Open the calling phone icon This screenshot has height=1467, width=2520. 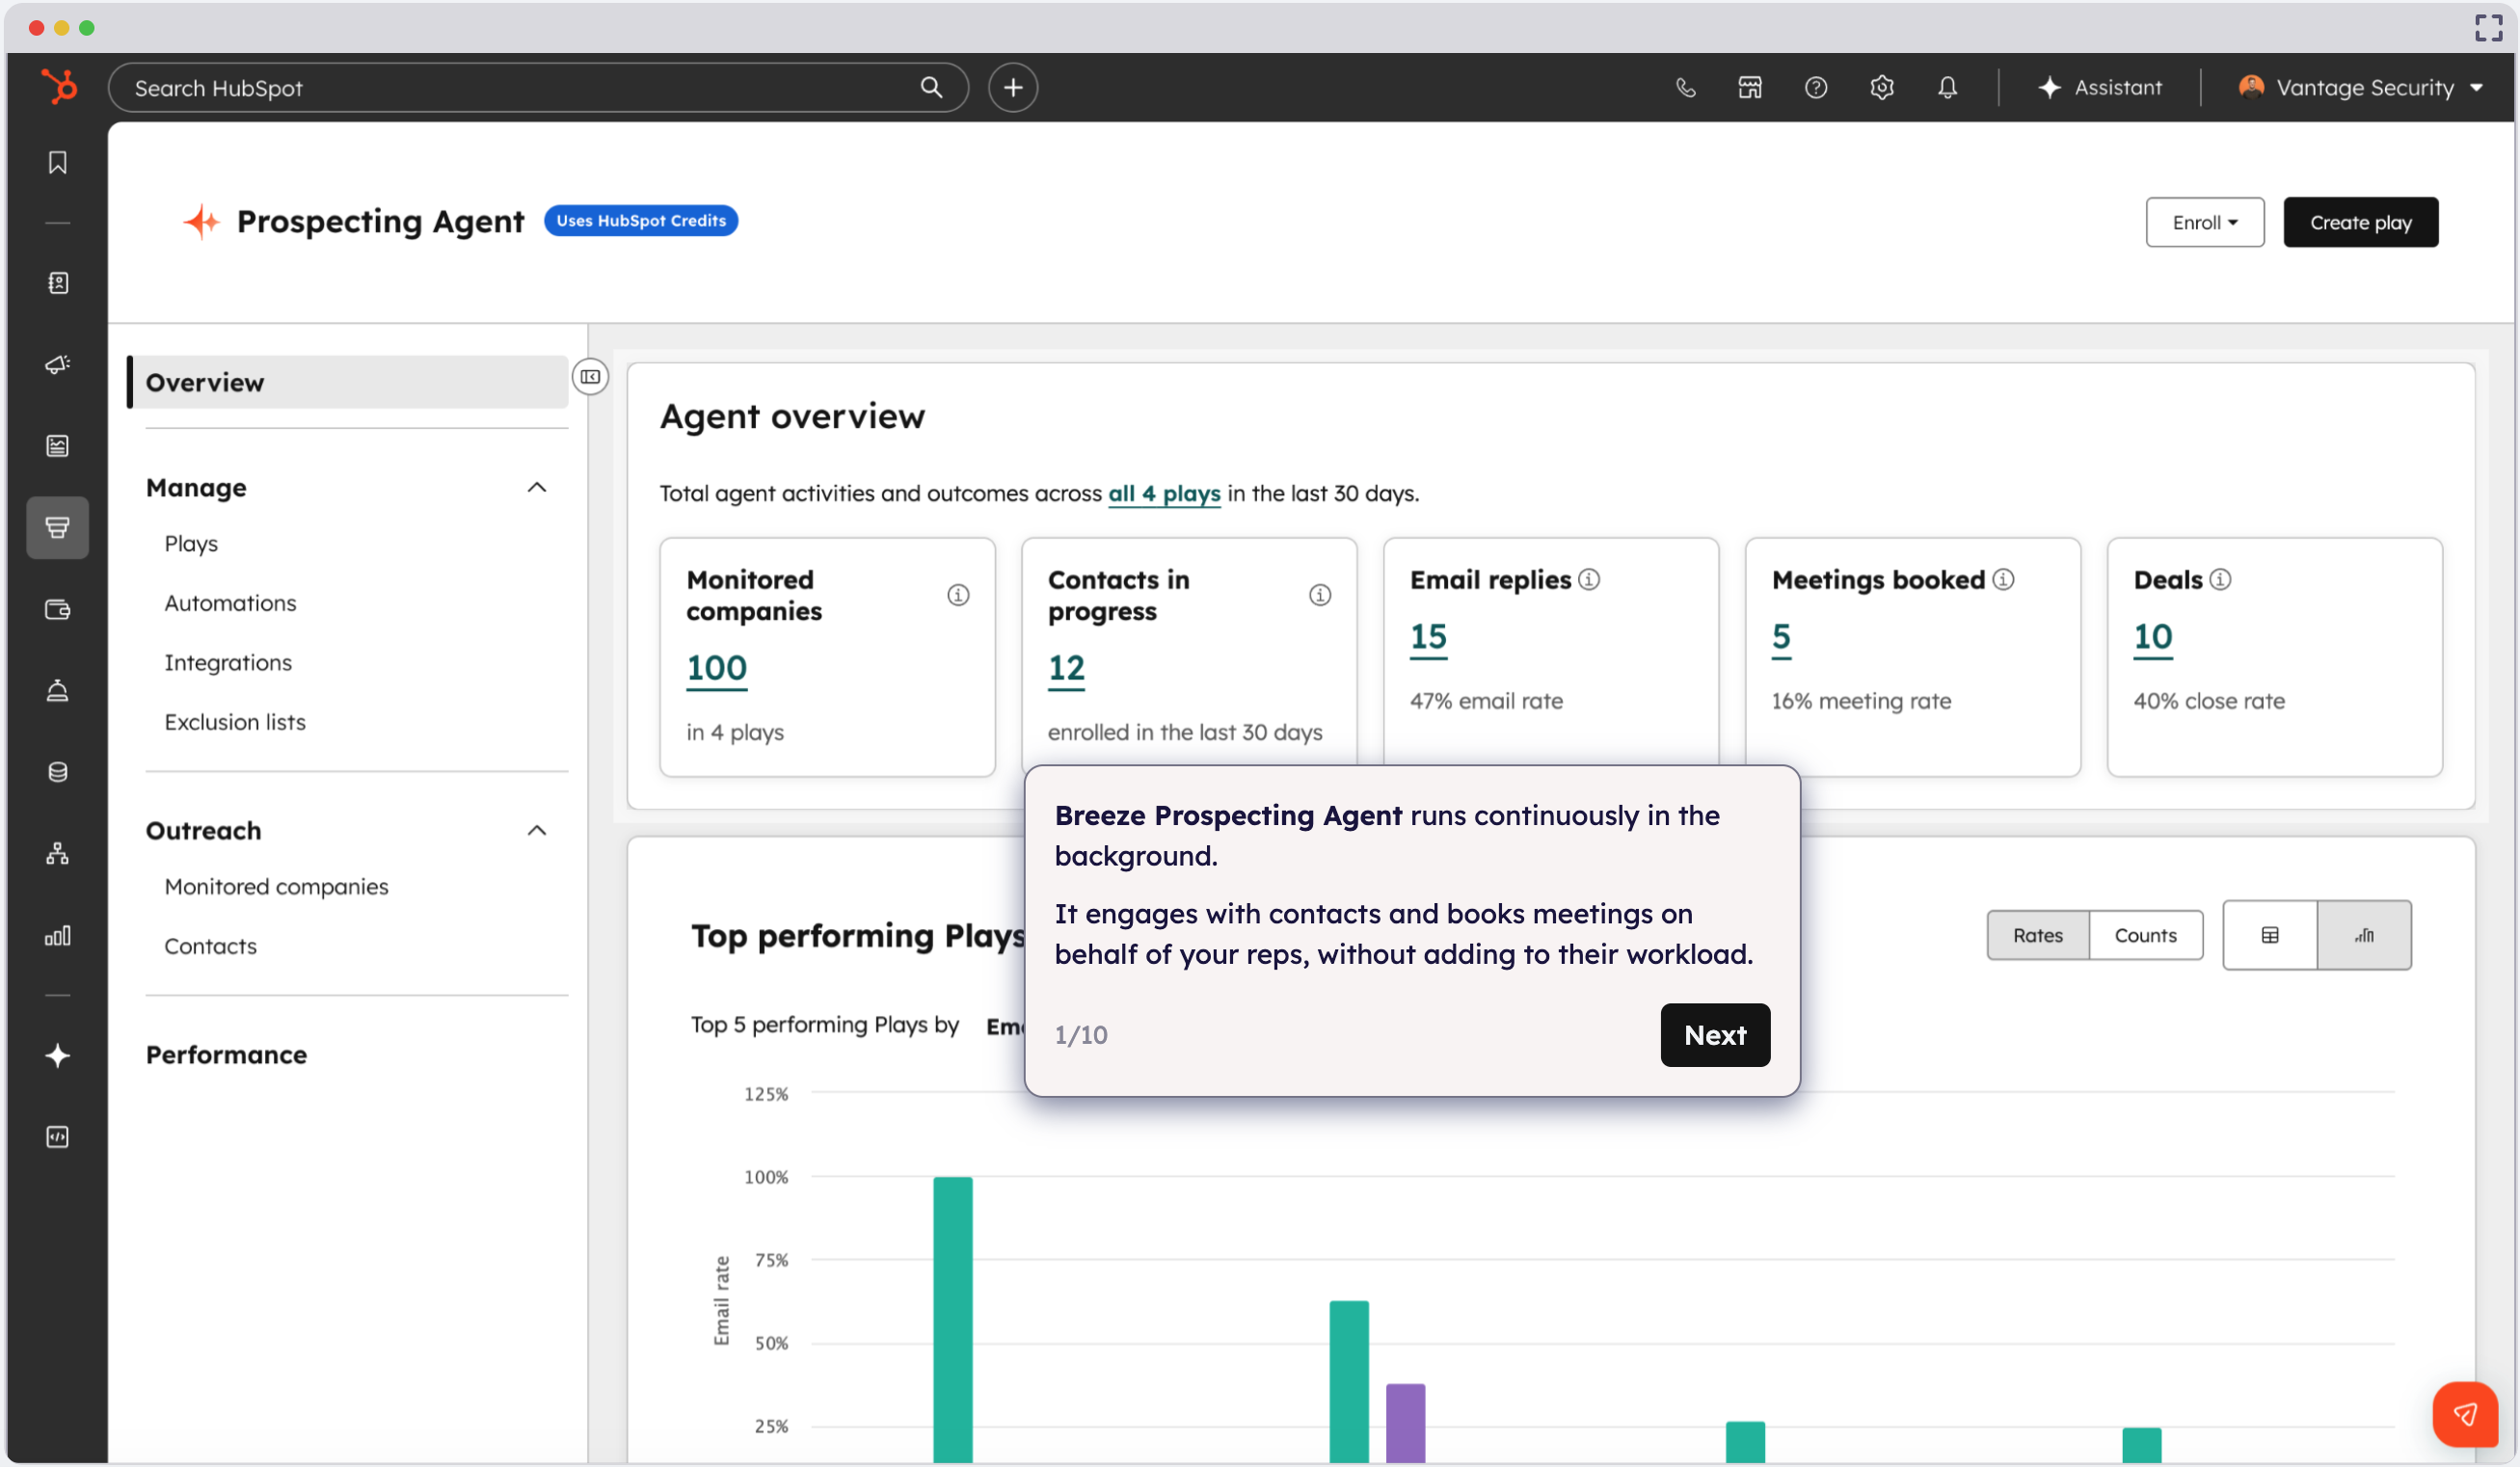1686,88
